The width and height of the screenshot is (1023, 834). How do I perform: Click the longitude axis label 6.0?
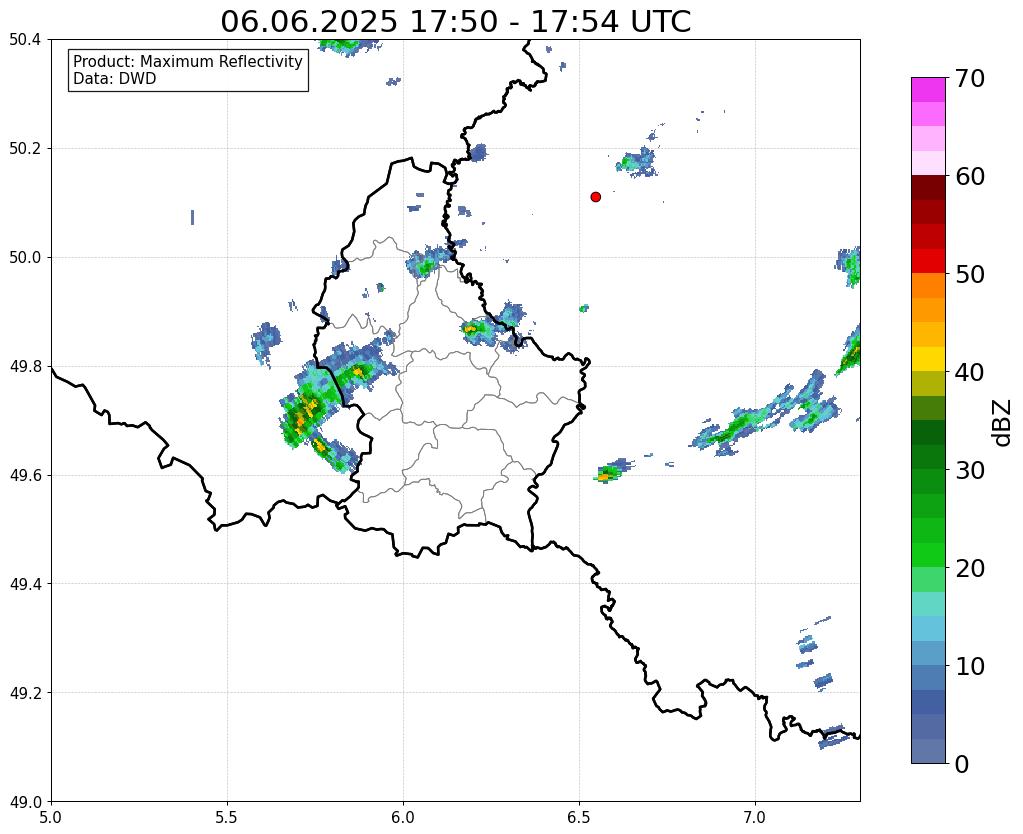coord(403,817)
